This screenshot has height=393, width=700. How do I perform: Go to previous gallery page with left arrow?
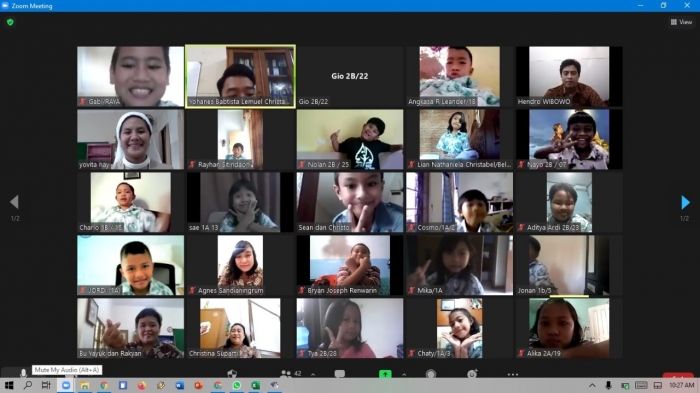[x=15, y=202]
